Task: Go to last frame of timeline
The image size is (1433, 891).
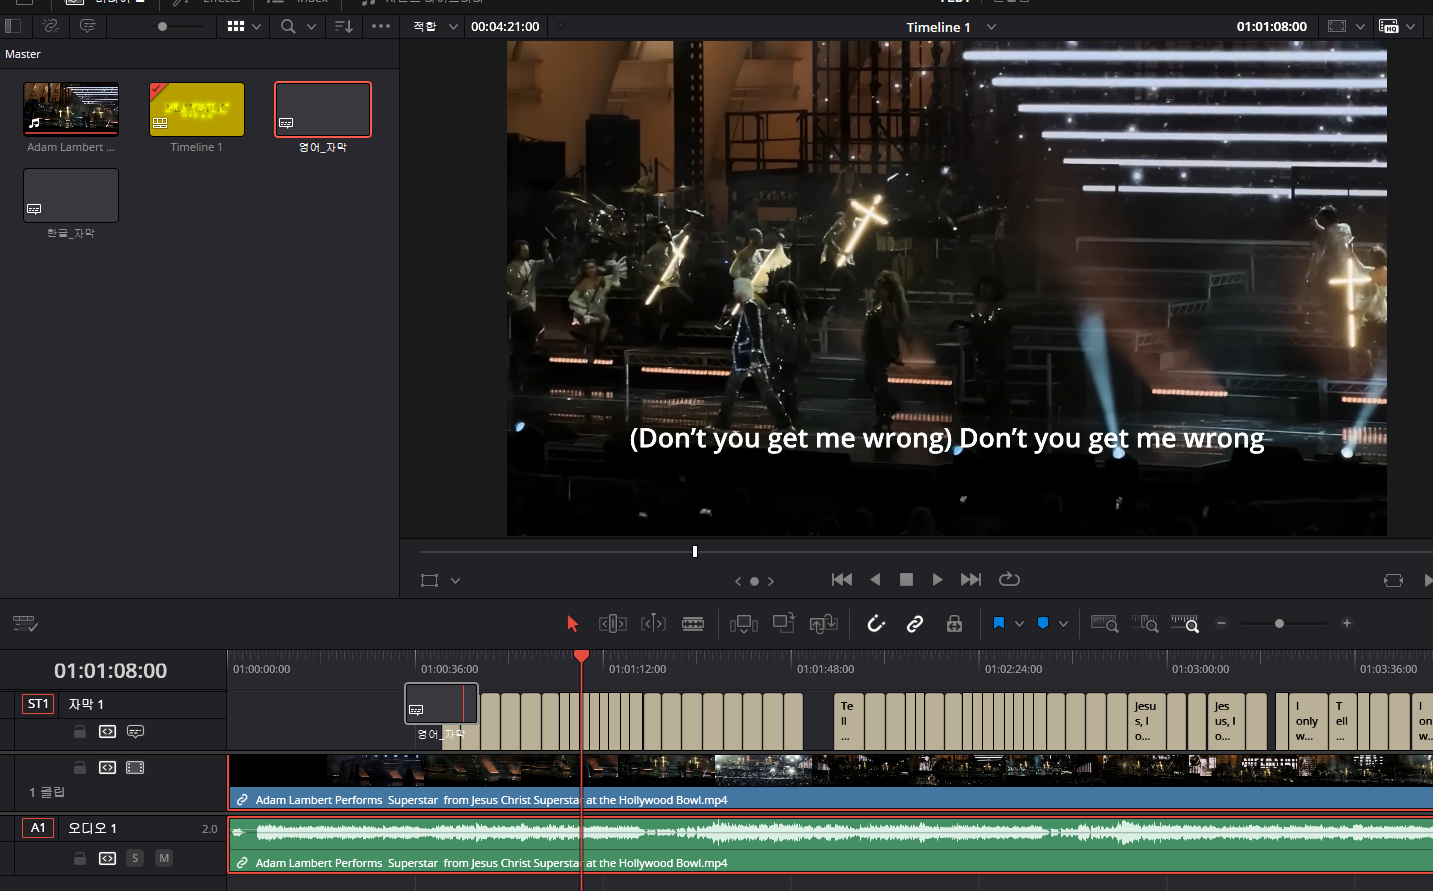Action: [970, 579]
